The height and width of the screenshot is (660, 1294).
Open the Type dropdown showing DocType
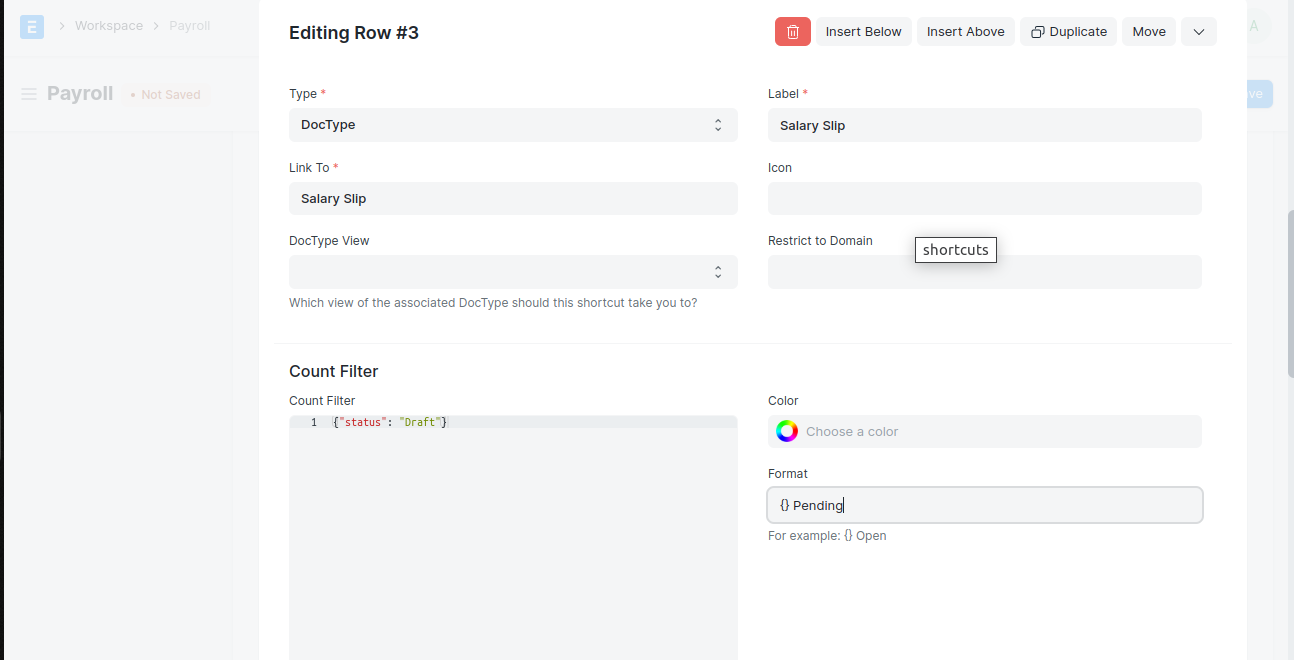[513, 124]
